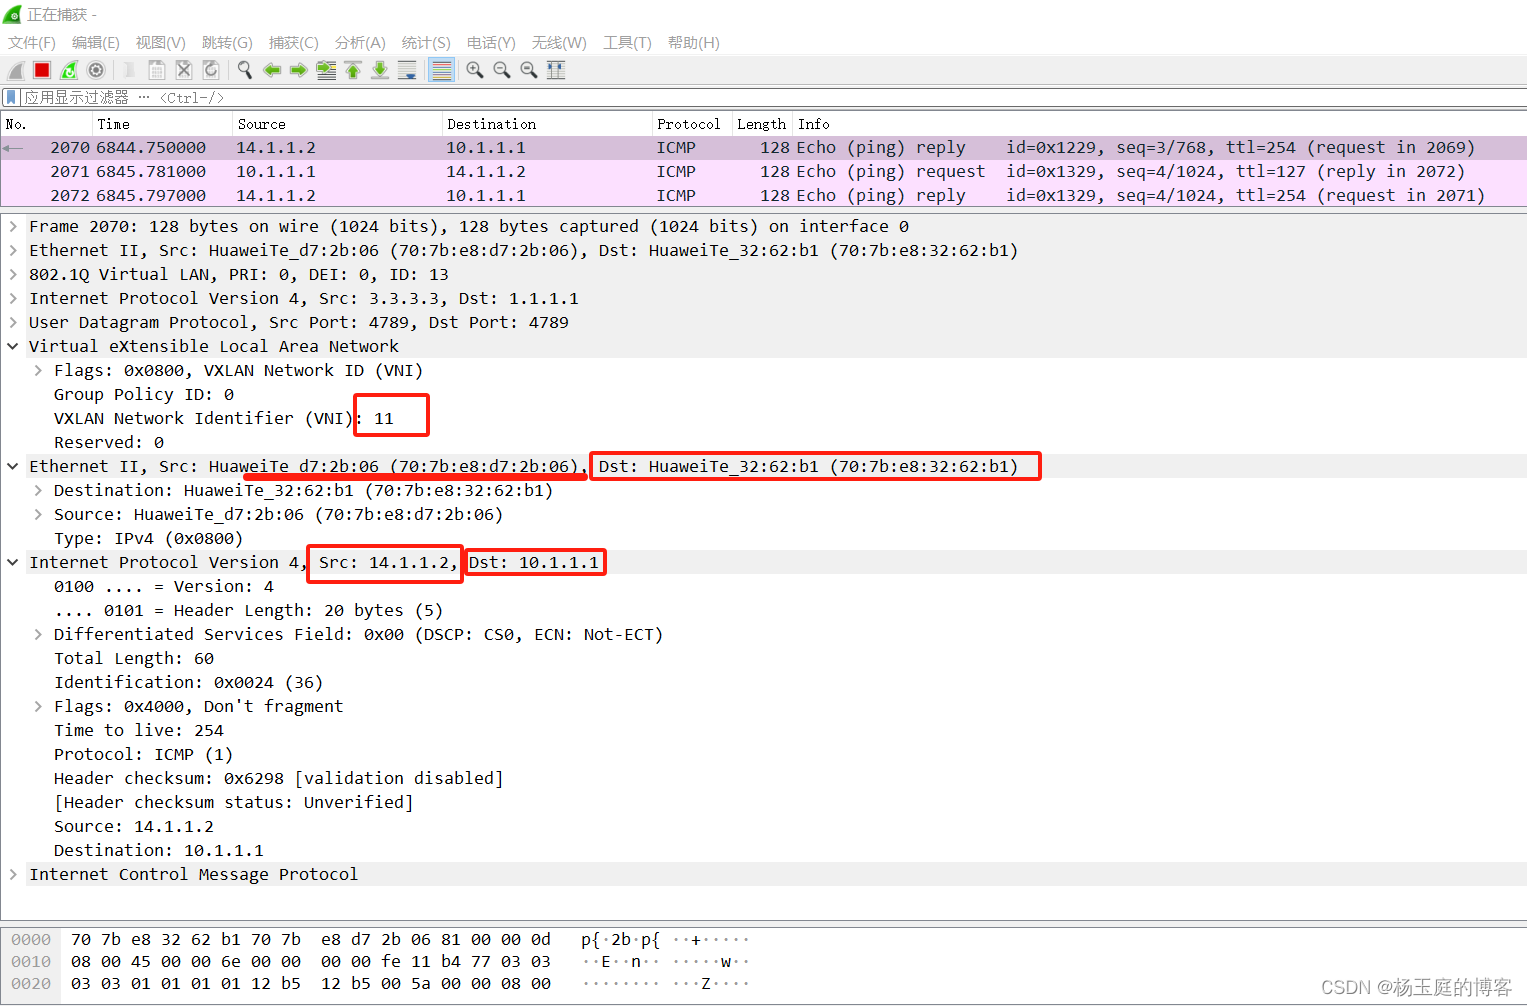Sort by the Length column header
This screenshot has width=1527, height=1006.
tap(762, 124)
